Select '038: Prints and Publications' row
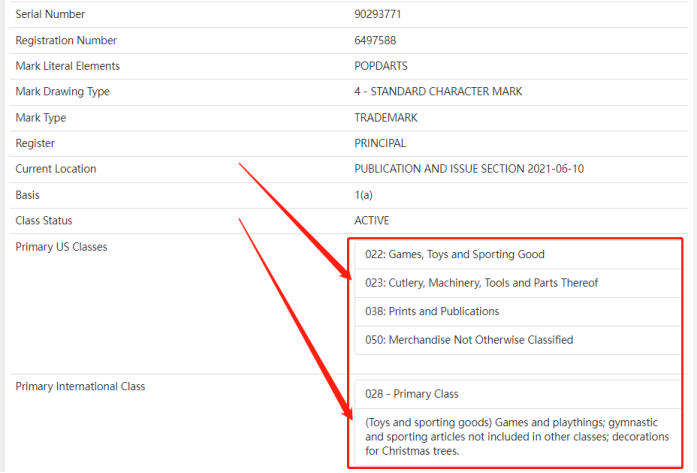The height and width of the screenshot is (473, 697). point(518,312)
